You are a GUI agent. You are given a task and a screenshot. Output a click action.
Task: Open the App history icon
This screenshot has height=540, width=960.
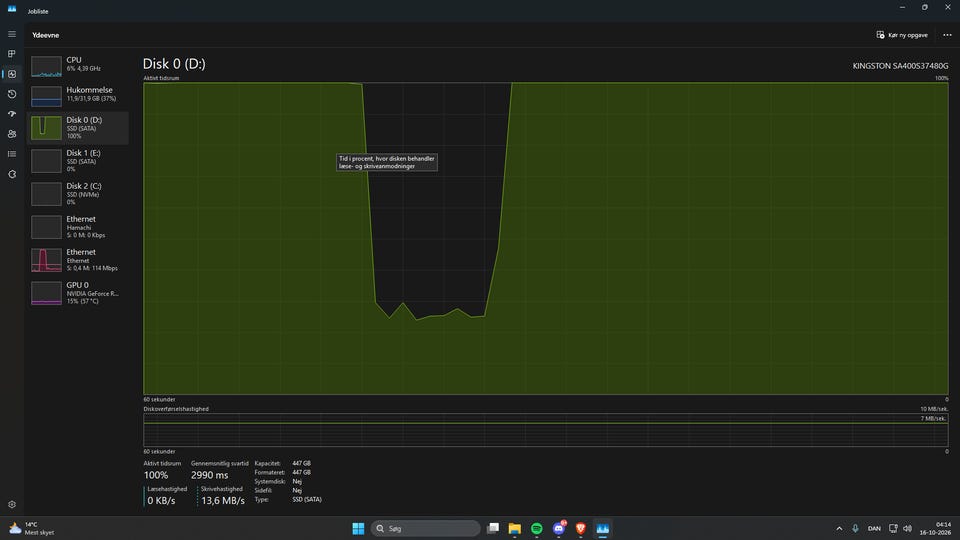coord(12,94)
